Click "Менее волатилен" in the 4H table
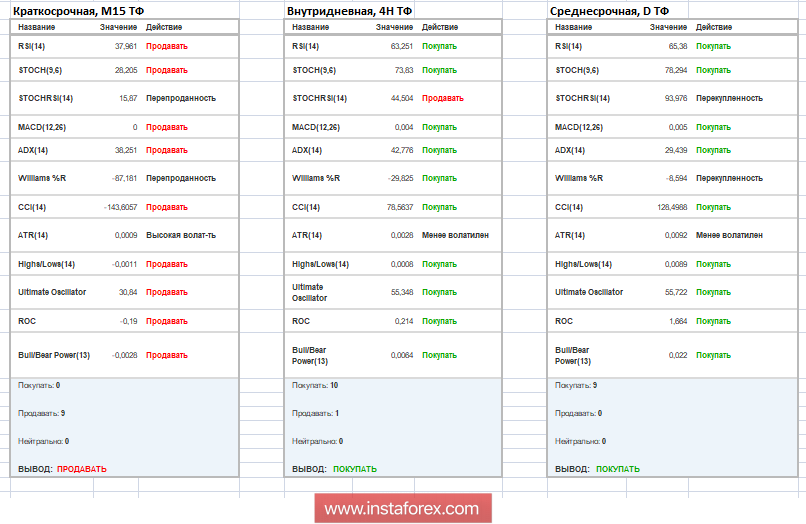The width and height of the screenshot is (806, 524). pos(455,236)
